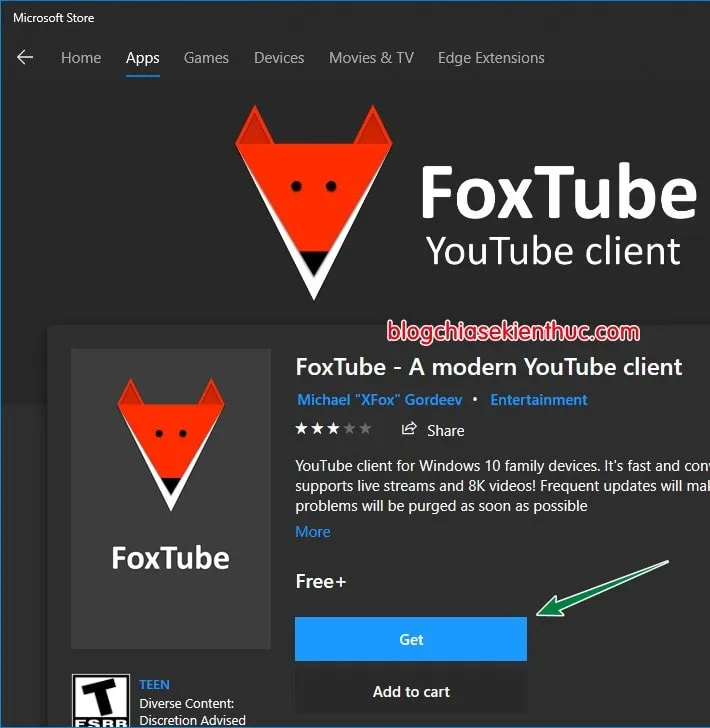Click the large FoxTube fox banner logo
The height and width of the screenshot is (728, 710).
[314, 202]
